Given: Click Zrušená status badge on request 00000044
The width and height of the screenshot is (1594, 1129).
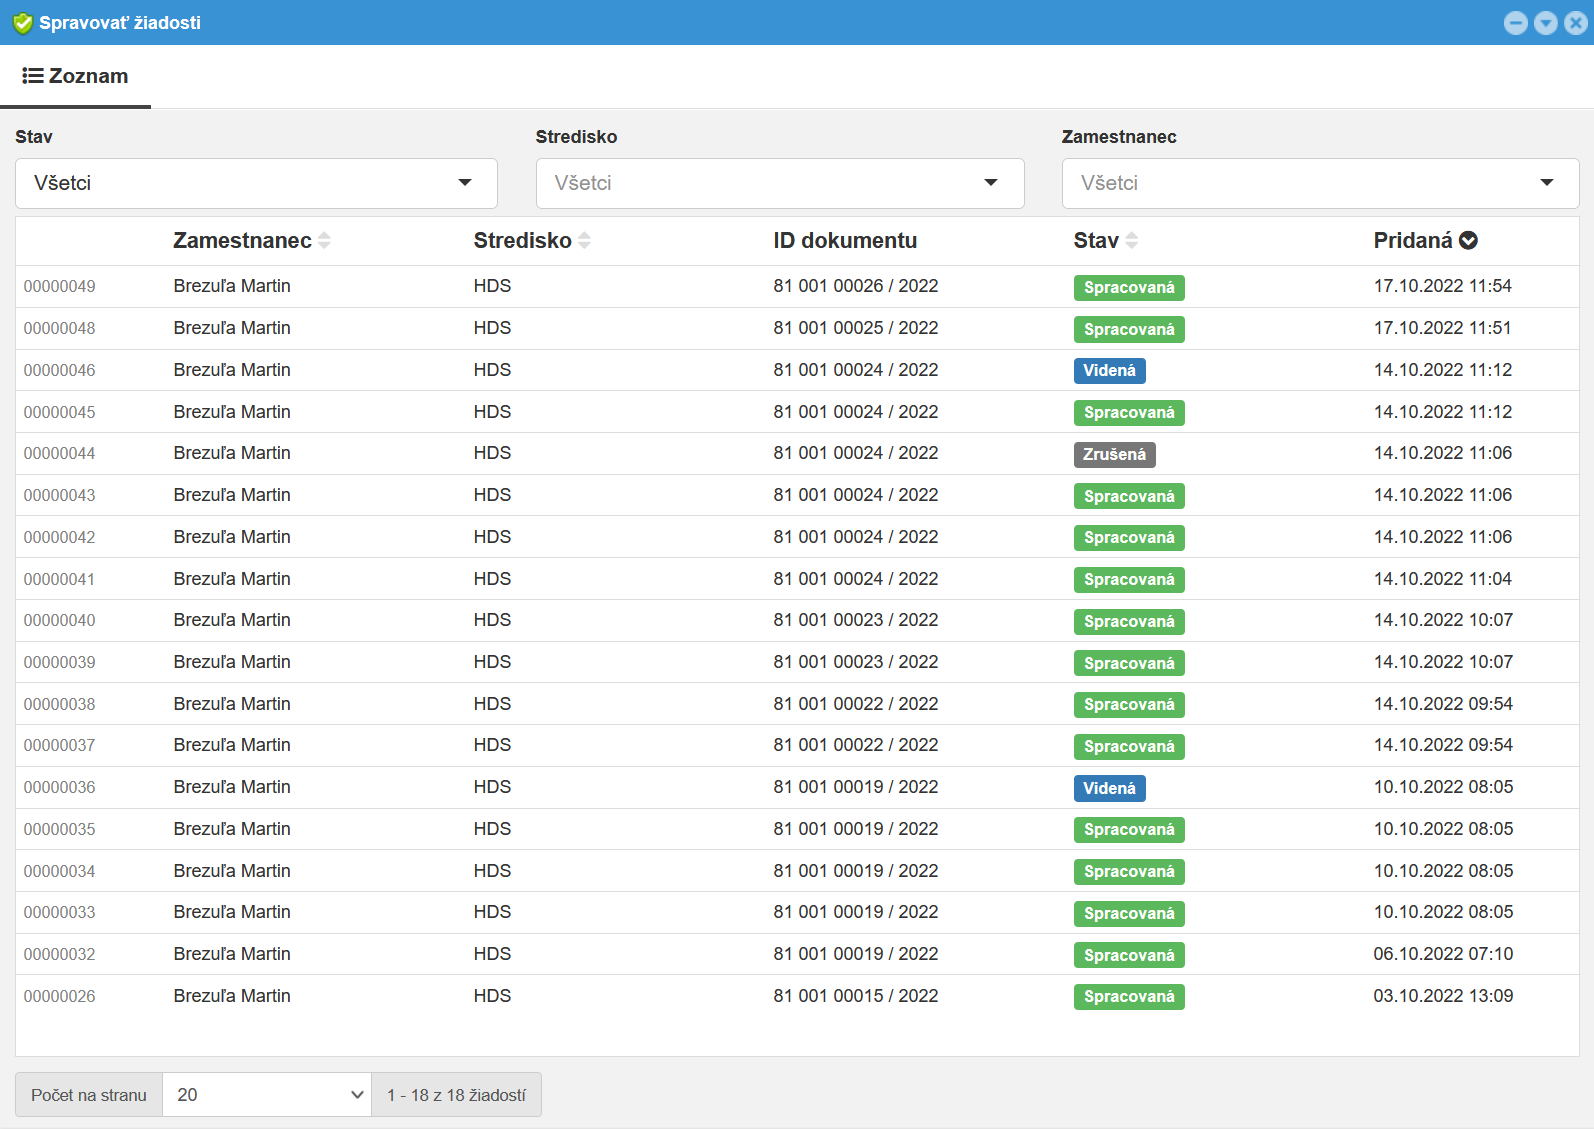Looking at the screenshot, I should point(1114,455).
